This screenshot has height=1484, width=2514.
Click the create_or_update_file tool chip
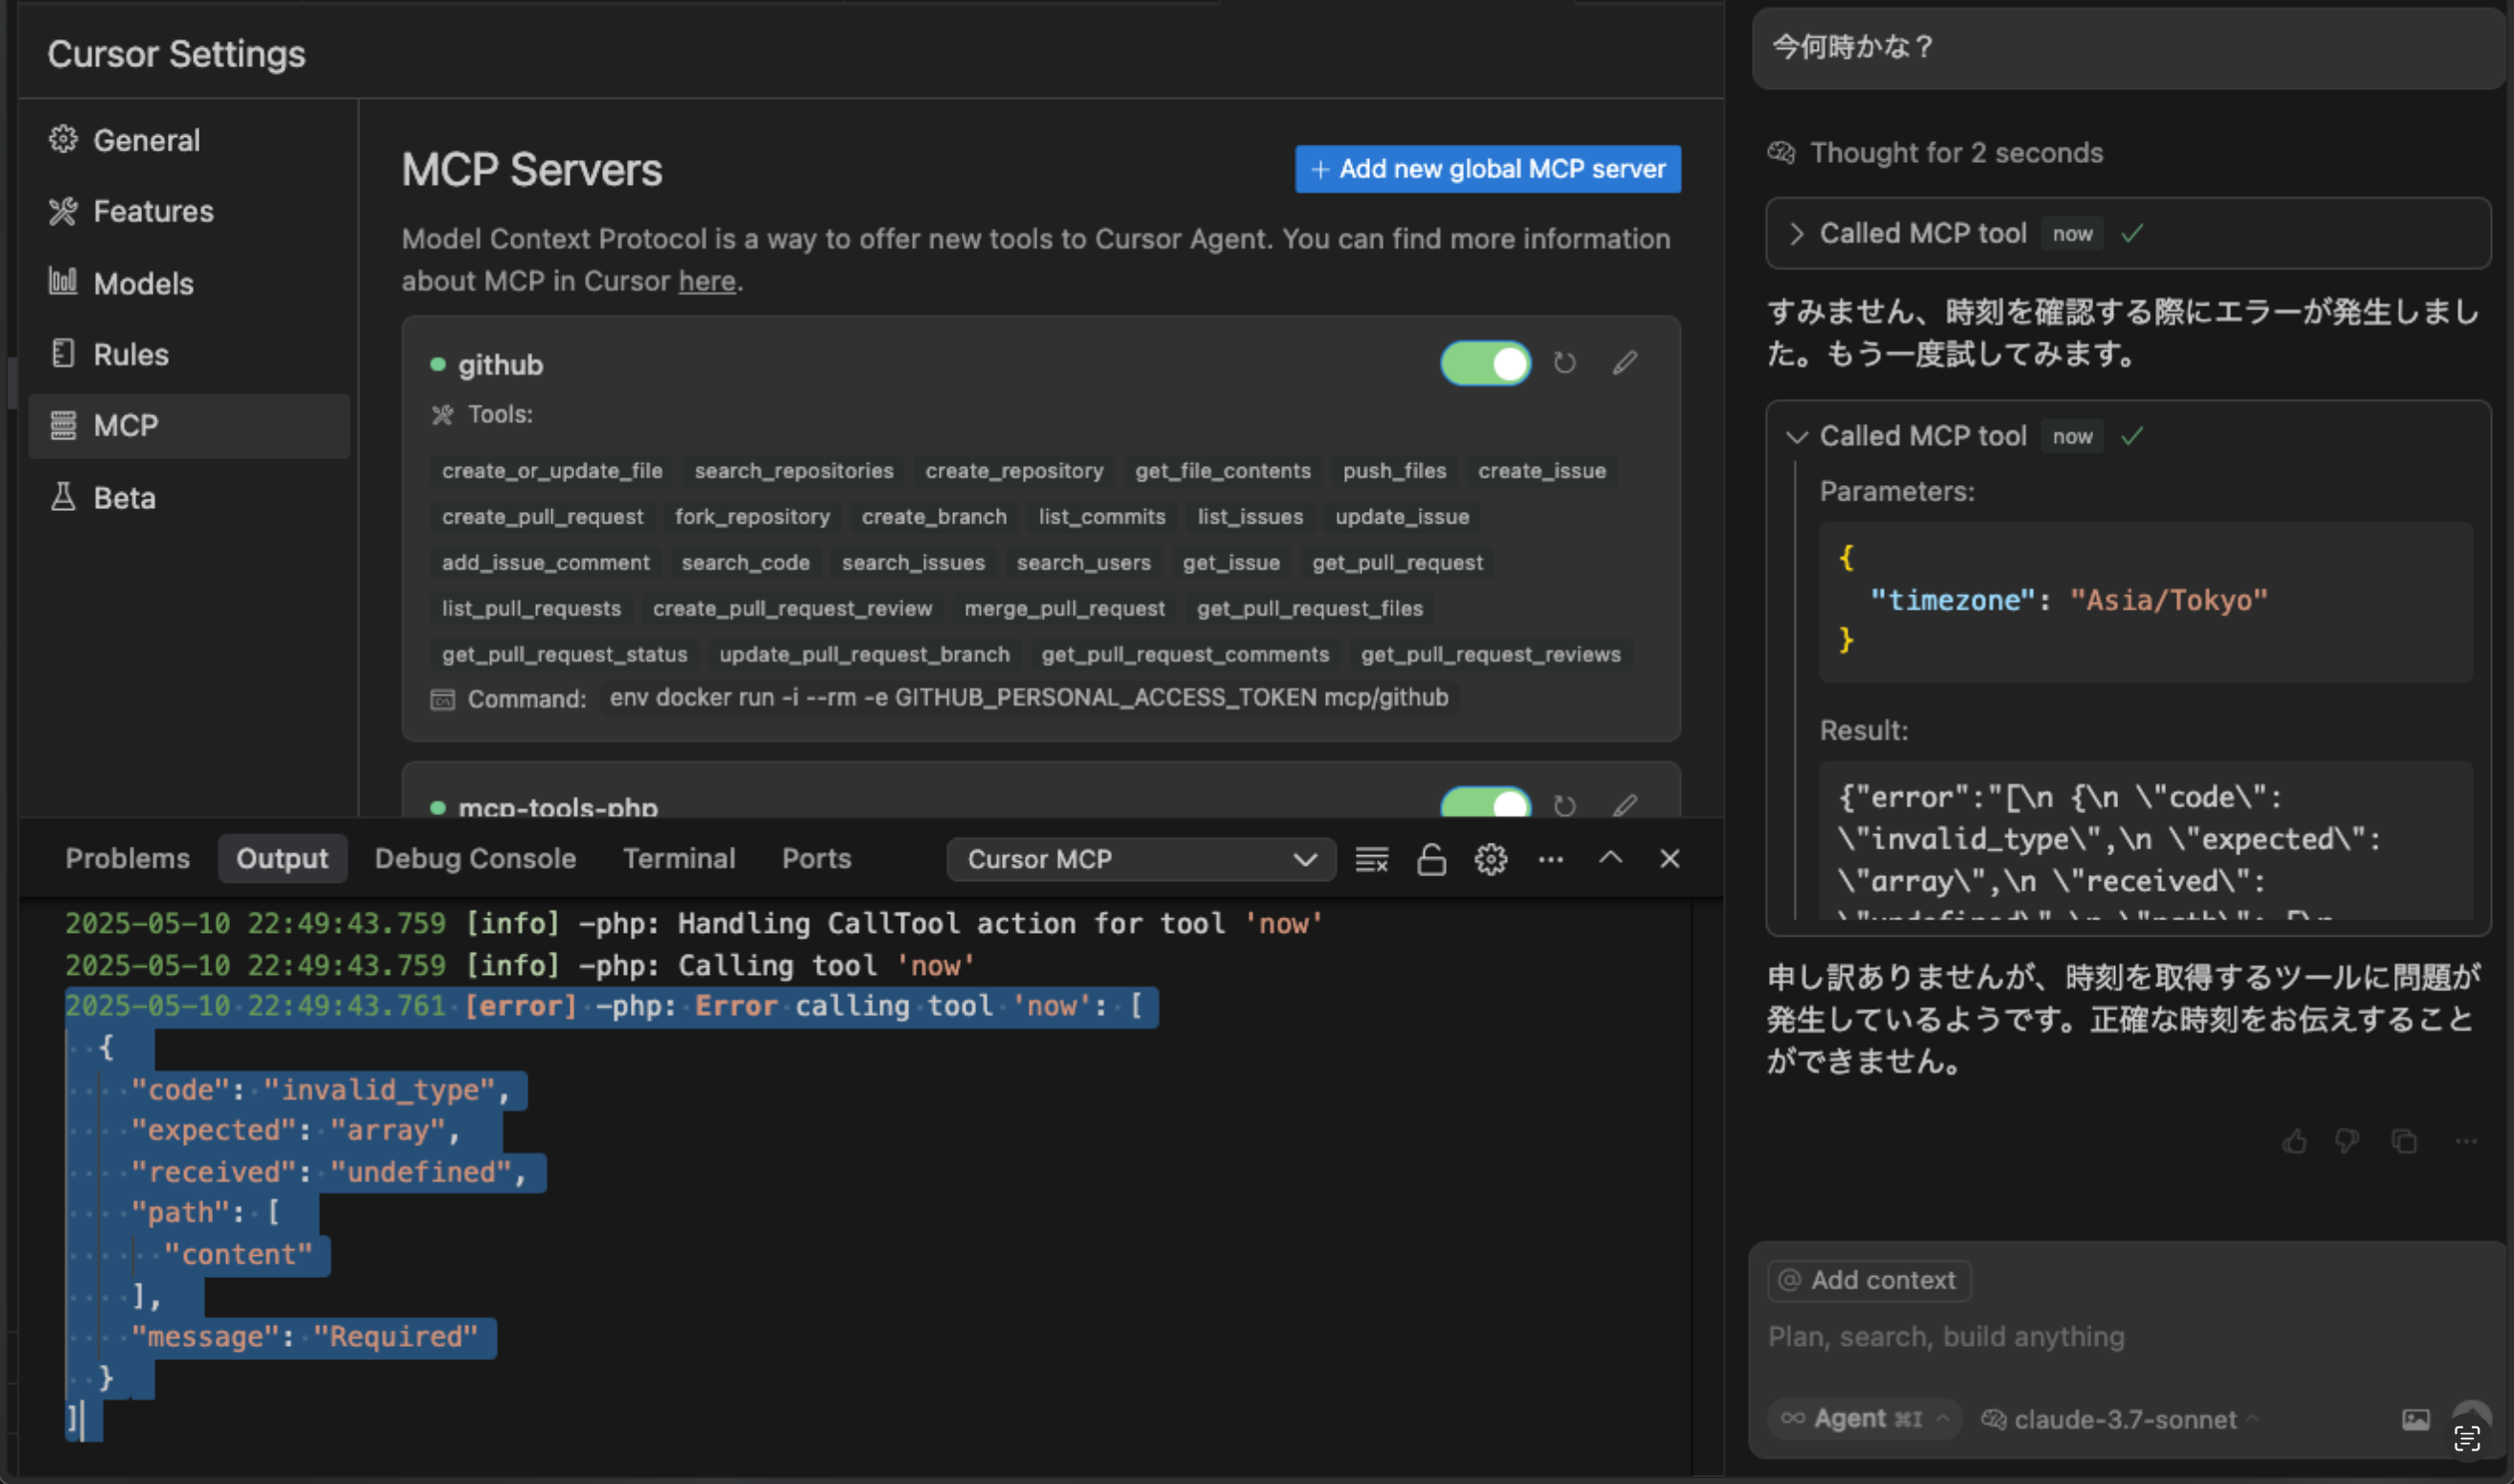(x=552, y=471)
